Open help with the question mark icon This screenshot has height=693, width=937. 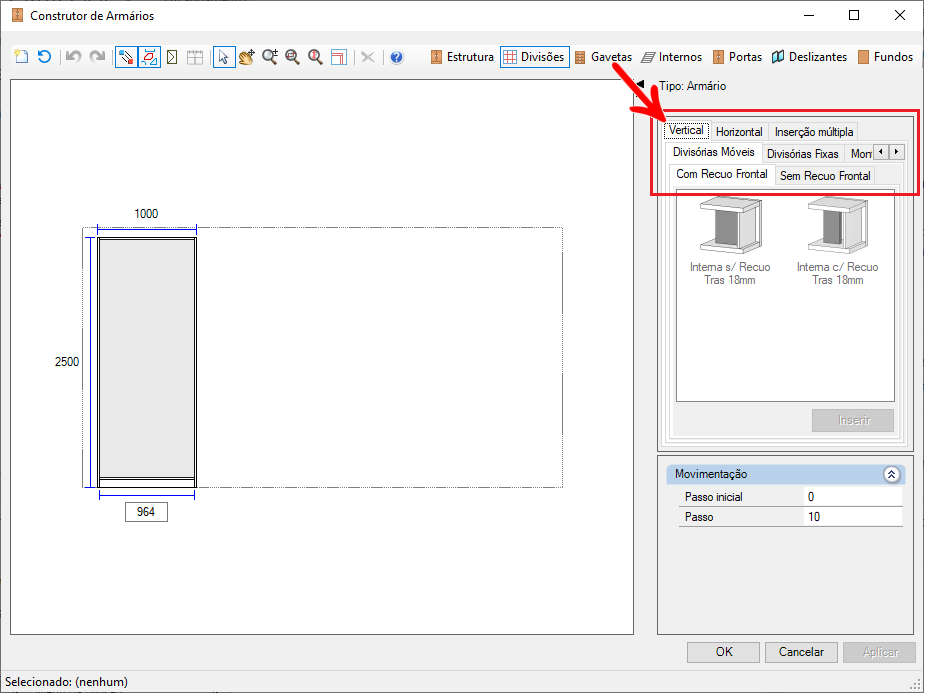(x=397, y=57)
